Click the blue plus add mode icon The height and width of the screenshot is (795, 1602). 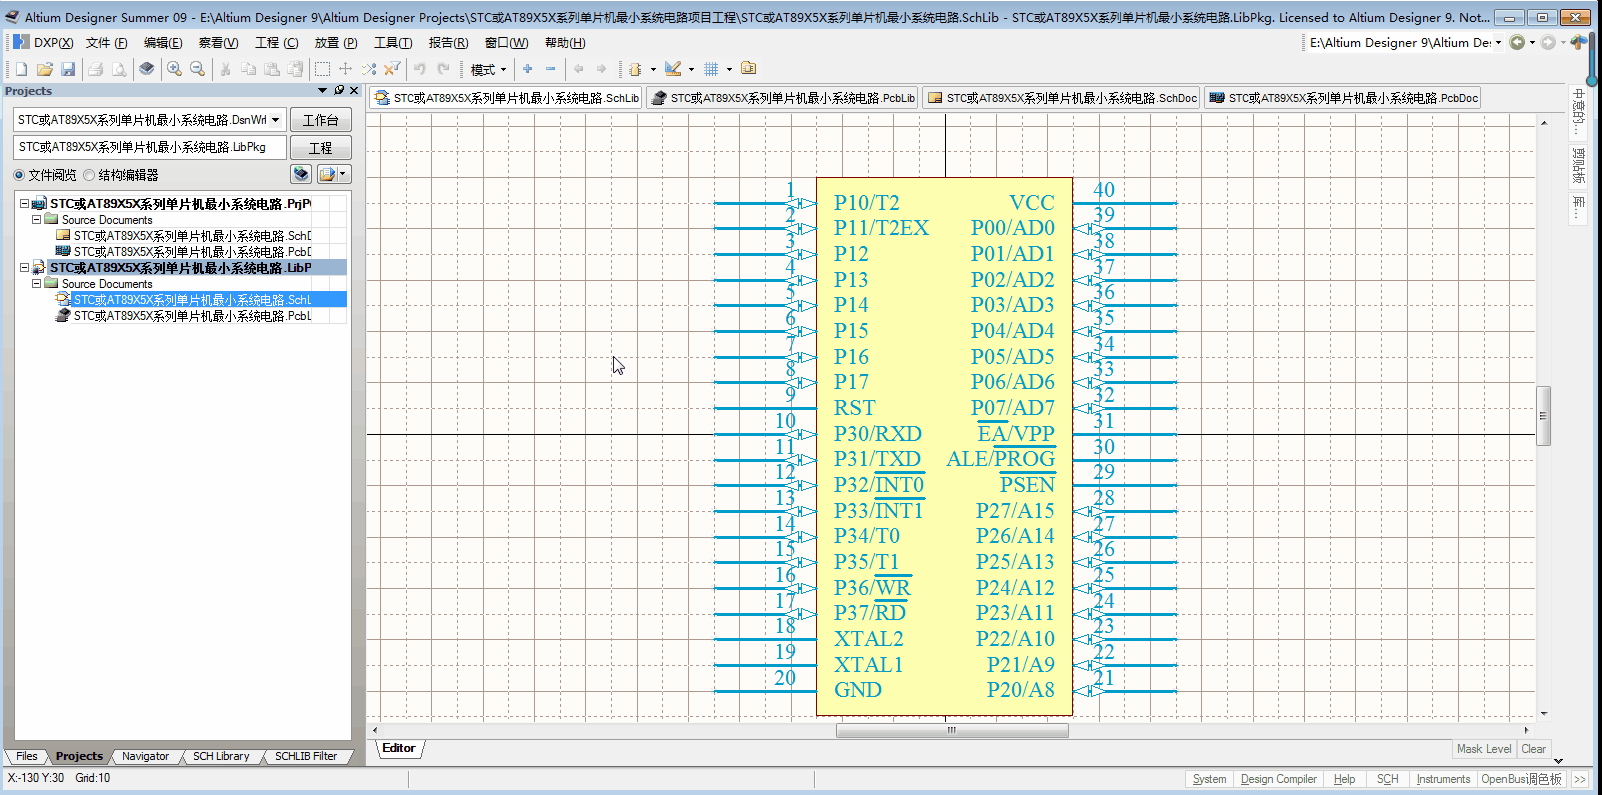(x=527, y=69)
